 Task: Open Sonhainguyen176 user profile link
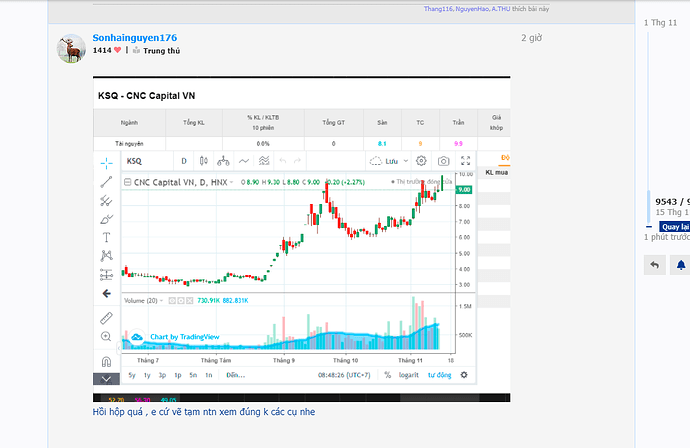click(135, 38)
